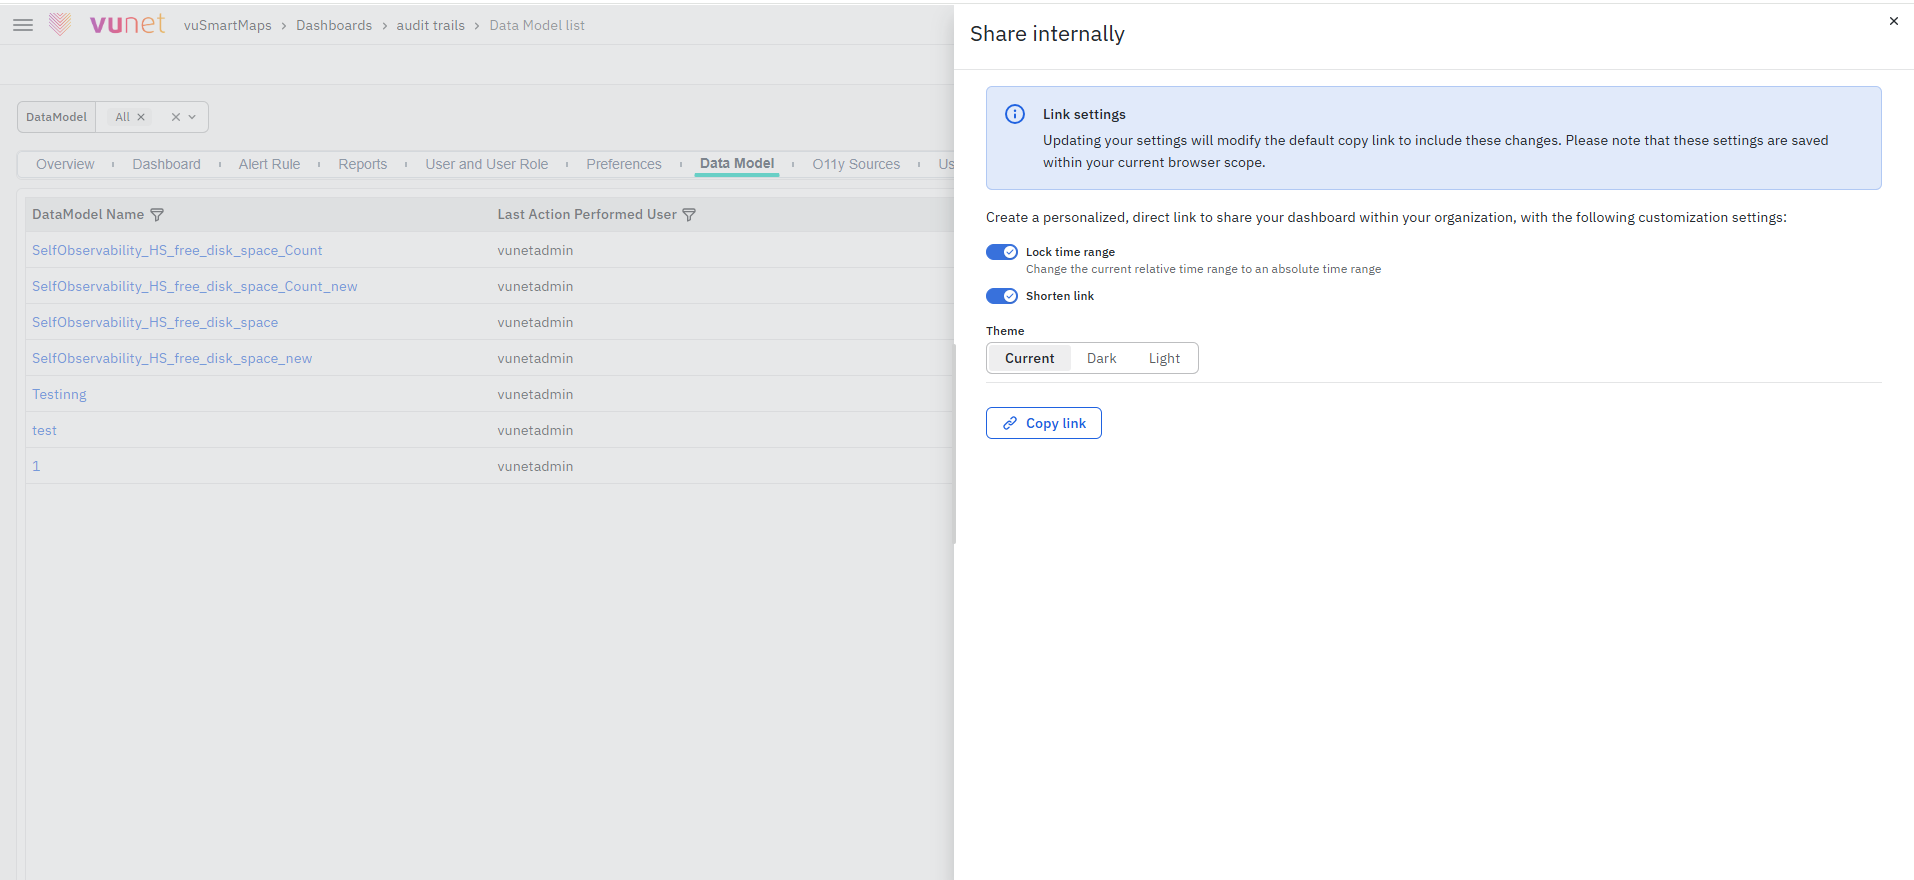Open the Testinng data model

point(59,394)
